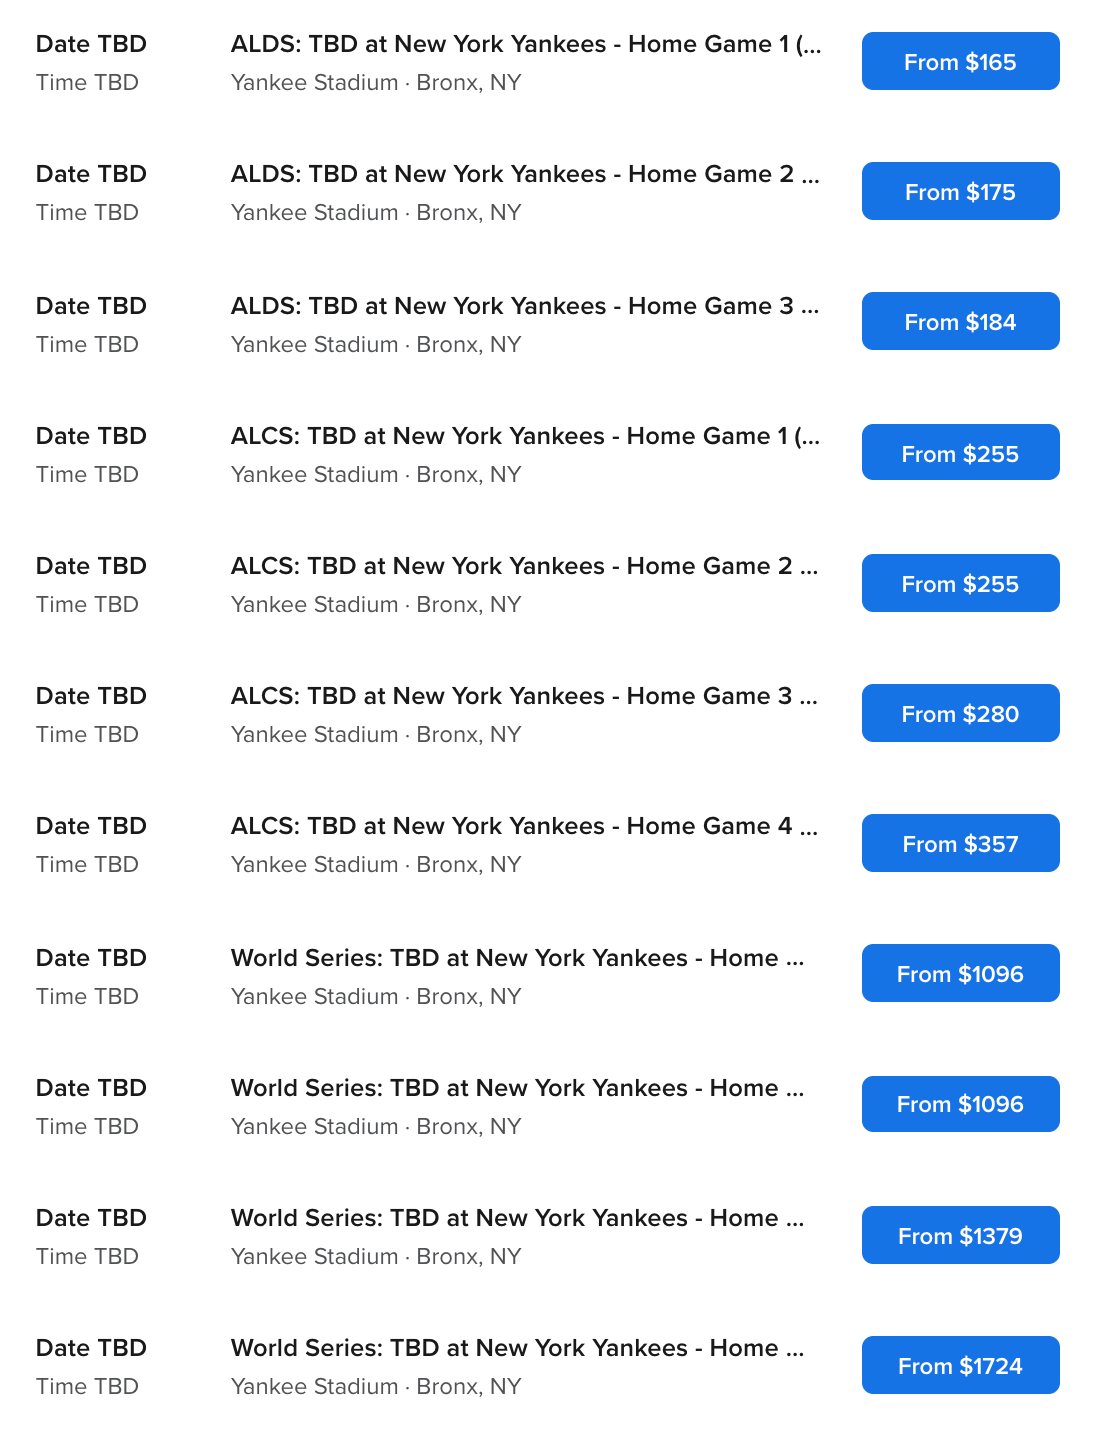Click the second From $1096 button
The height and width of the screenshot is (1432, 1104).
(x=960, y=1104)
